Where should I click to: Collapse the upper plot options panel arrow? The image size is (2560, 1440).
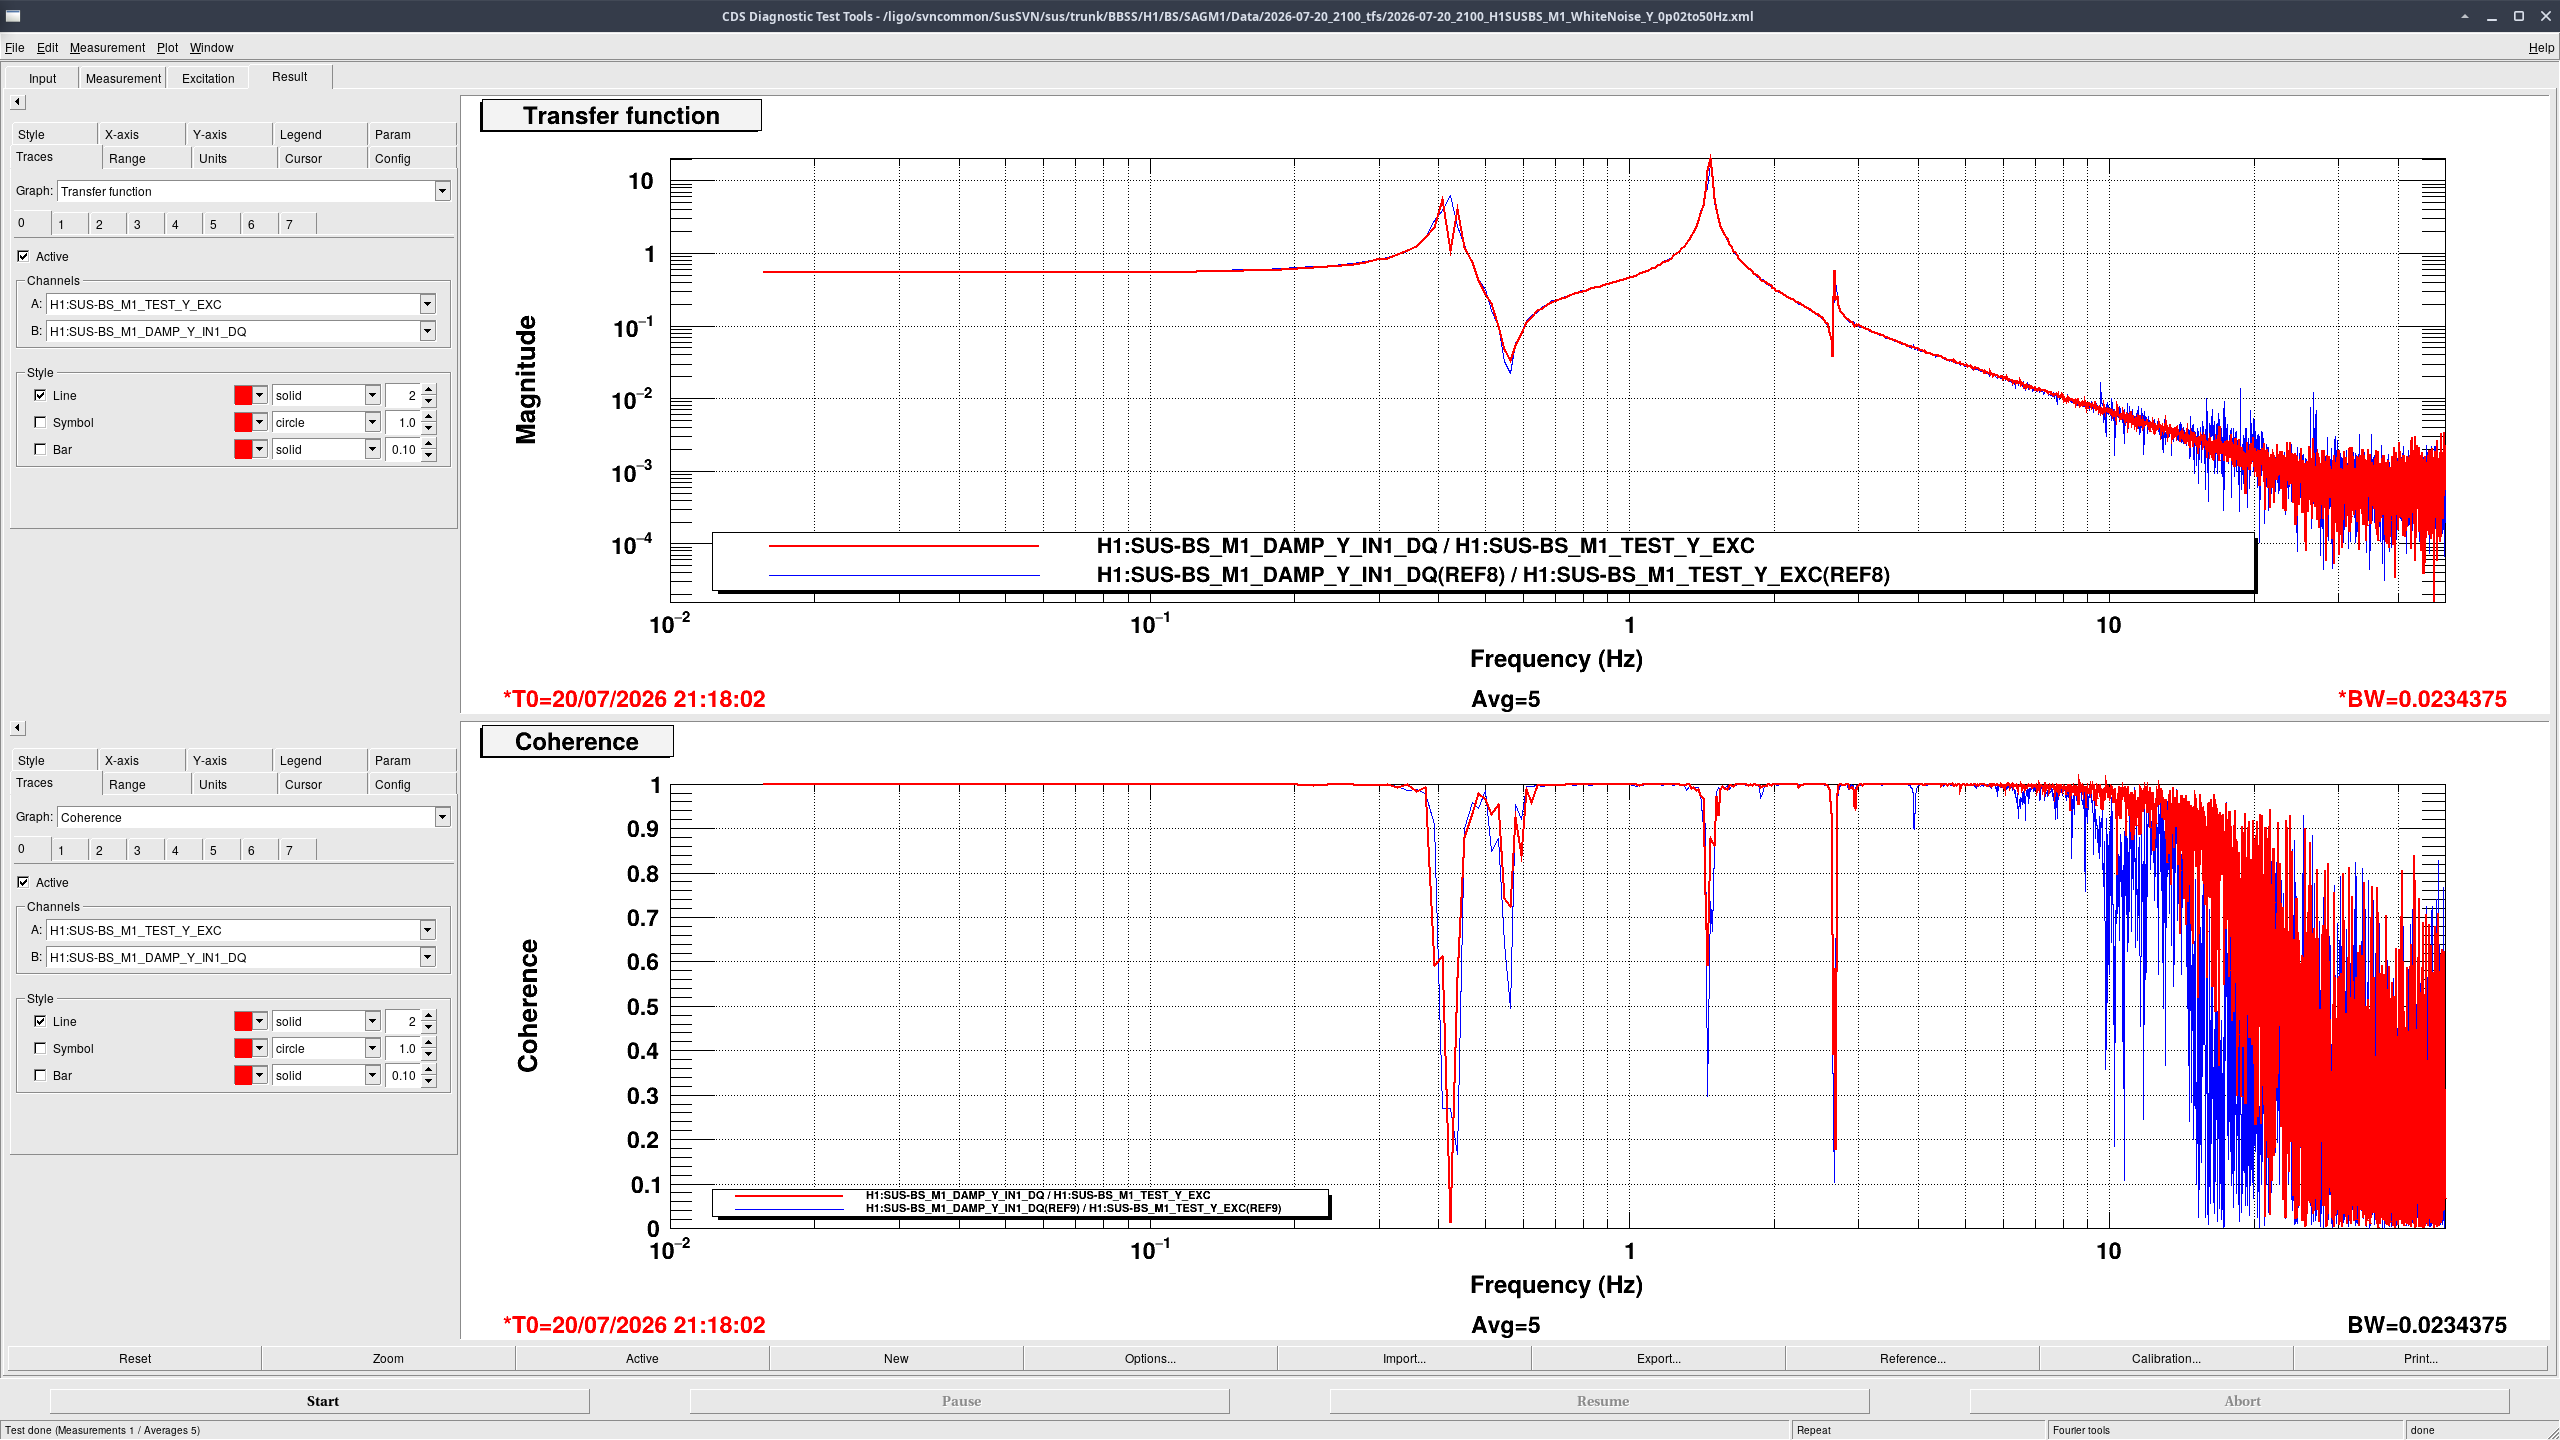coord(17,102)
